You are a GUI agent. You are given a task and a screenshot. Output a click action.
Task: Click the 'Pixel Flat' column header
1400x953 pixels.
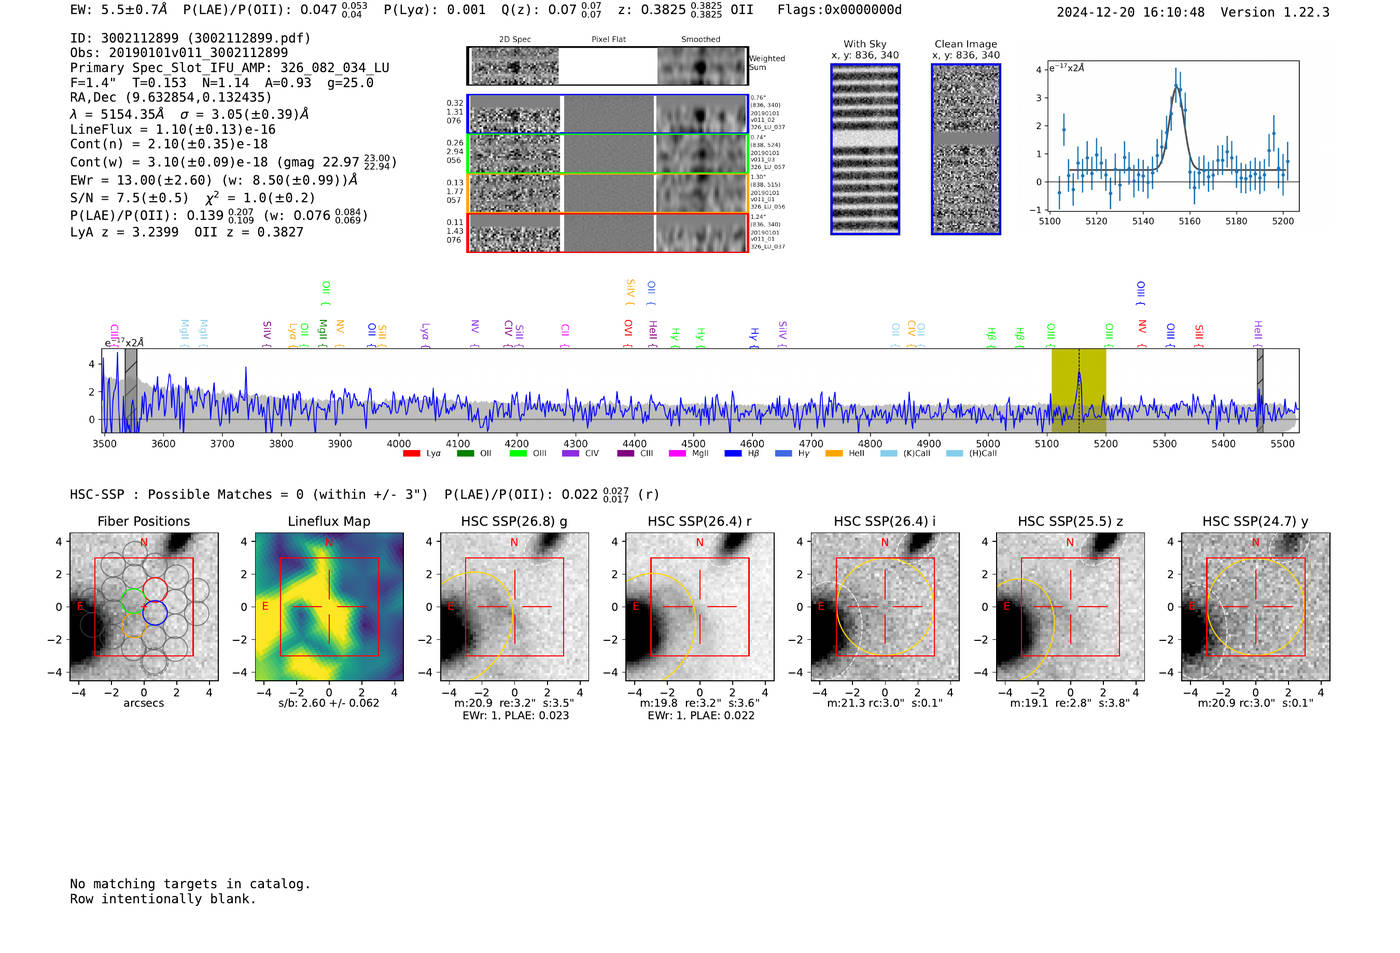coord(608,39)
